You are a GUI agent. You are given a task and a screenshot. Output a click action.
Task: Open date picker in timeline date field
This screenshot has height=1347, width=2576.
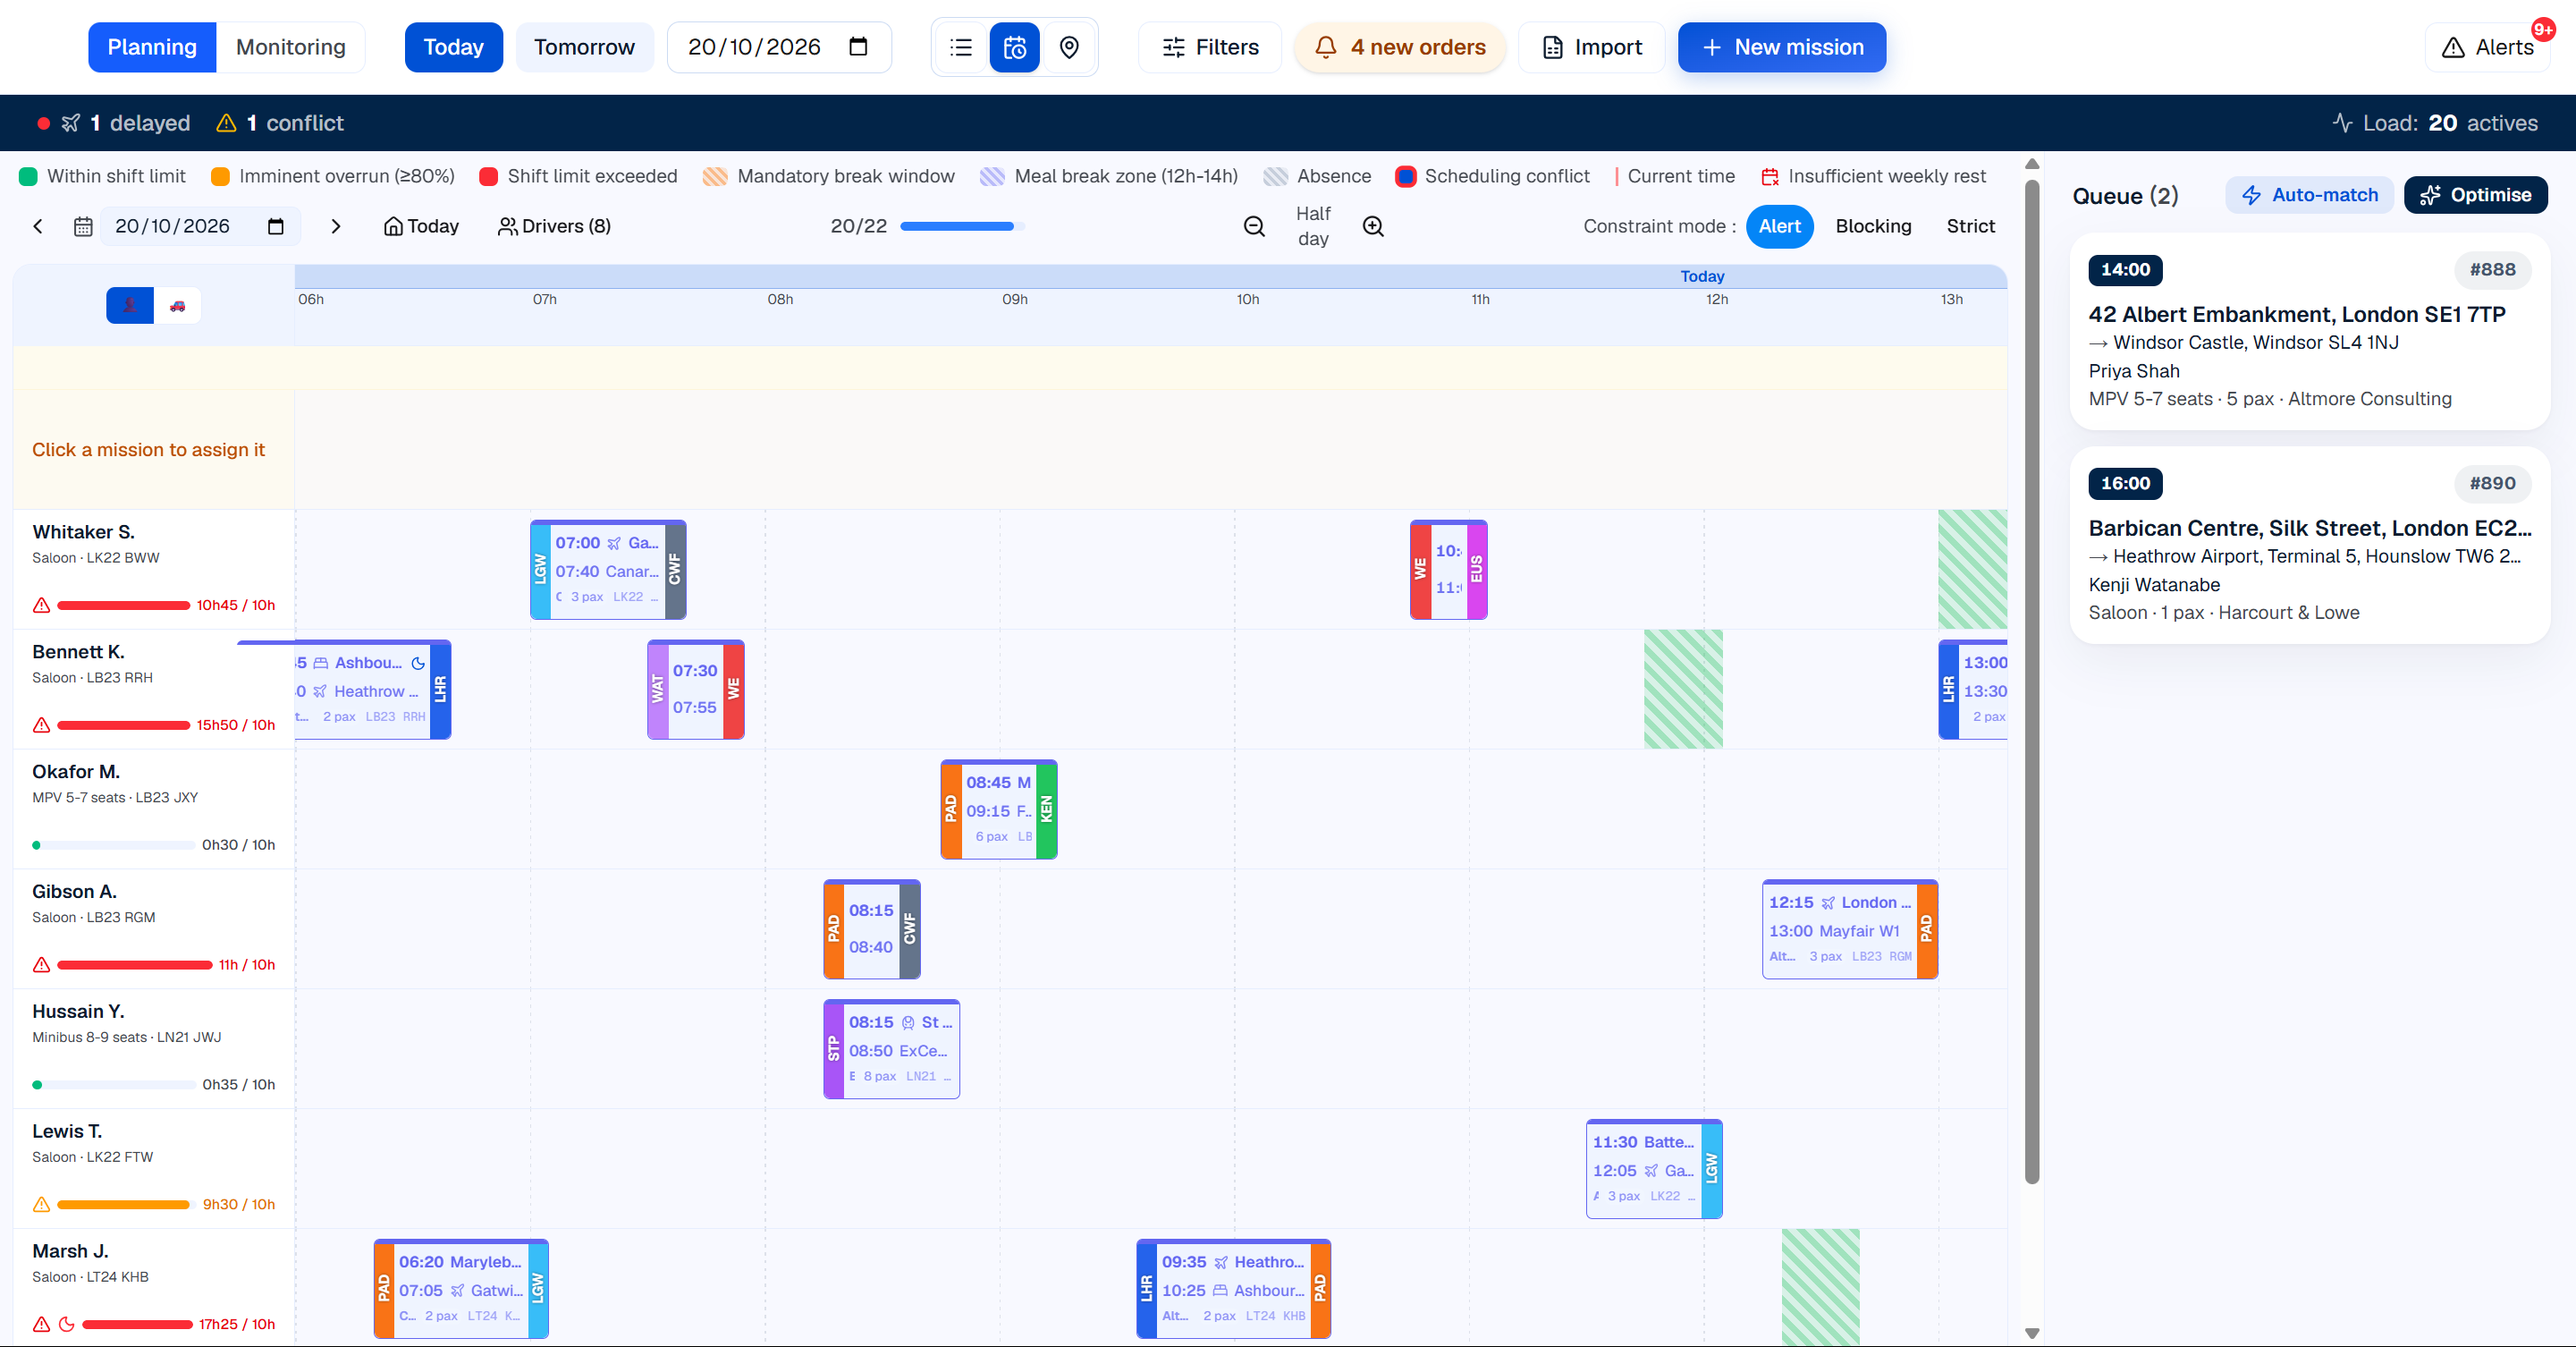(x=276, y=226)
